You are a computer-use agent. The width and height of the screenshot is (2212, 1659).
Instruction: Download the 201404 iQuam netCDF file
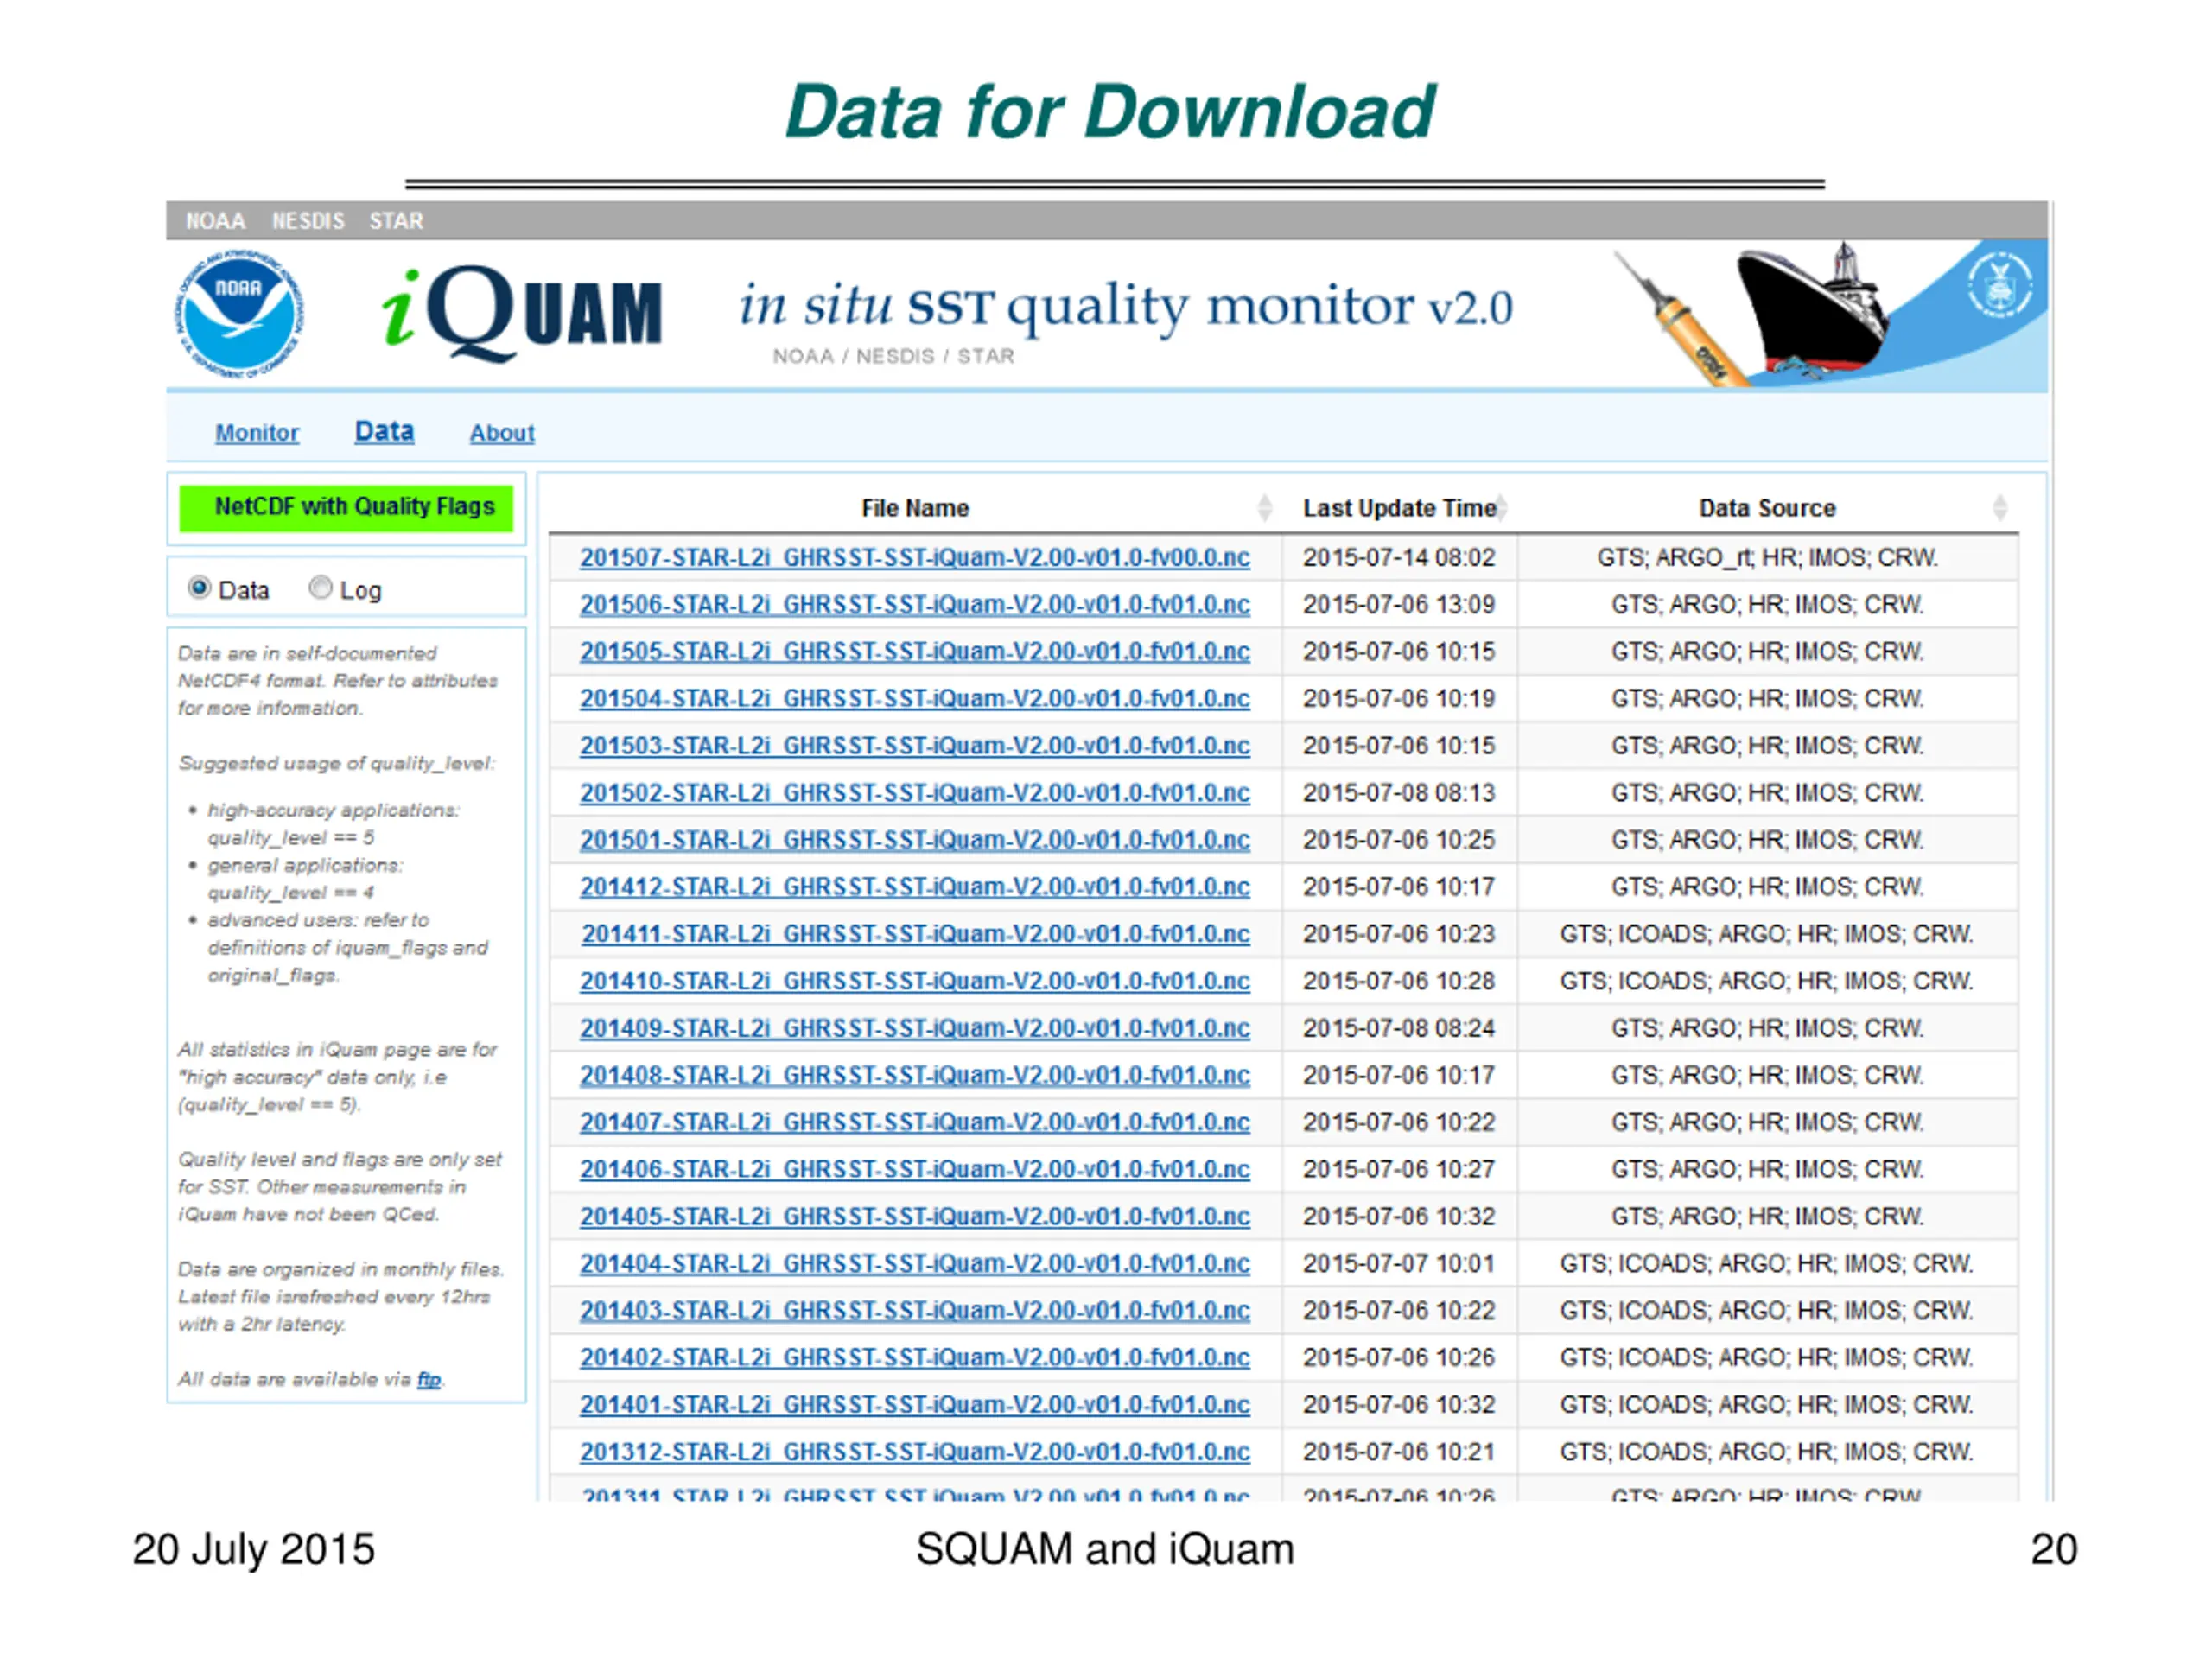pos(915,1263)
